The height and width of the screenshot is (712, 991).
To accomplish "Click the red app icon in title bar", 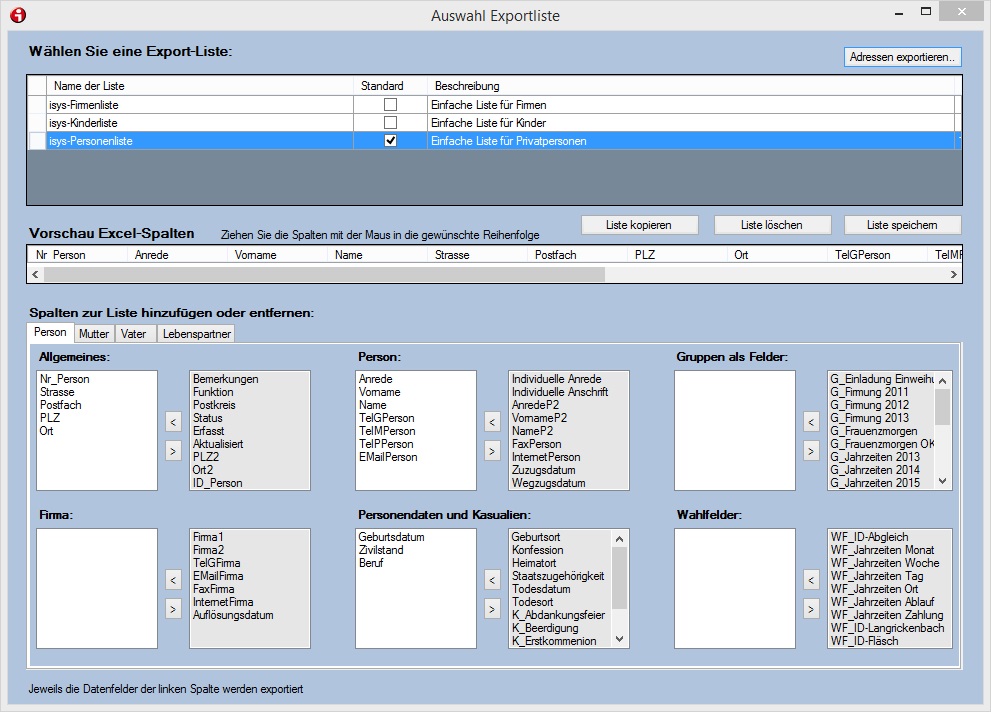I will [x=17, y=15].
